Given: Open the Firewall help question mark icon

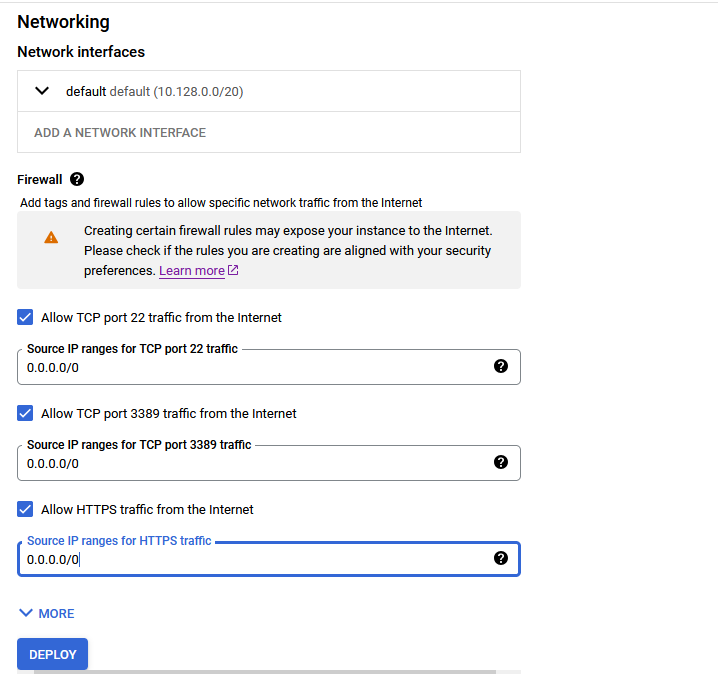Looking at the screenshot, I should click(x=77, y=179).
